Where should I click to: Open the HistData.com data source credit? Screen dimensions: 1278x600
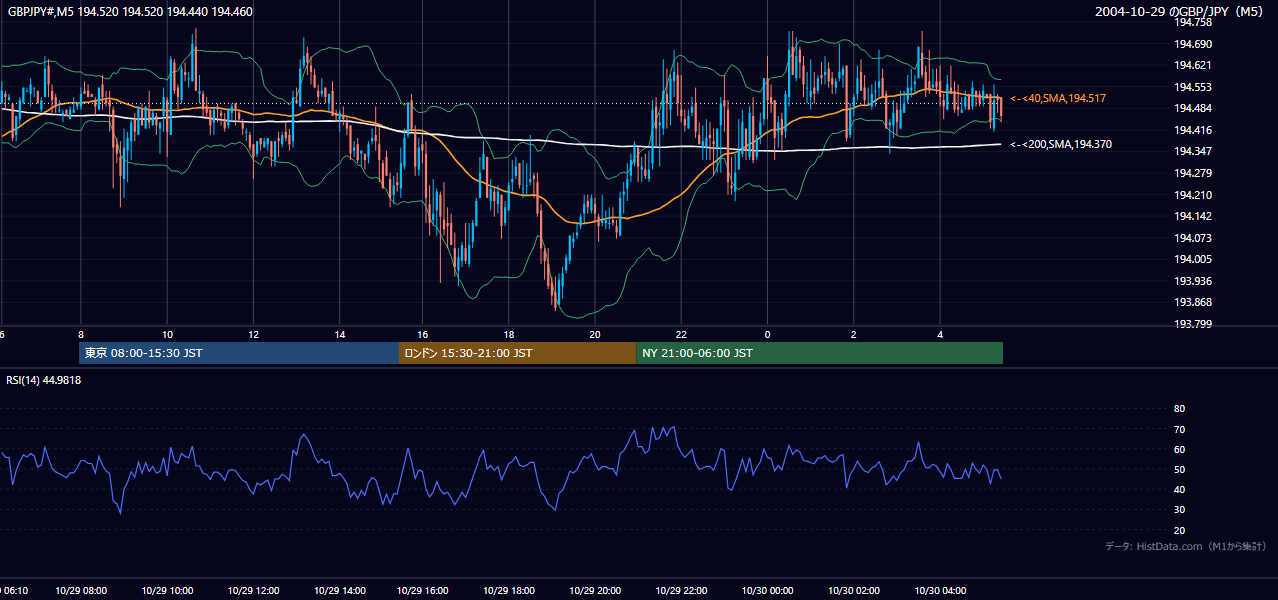point(1186,546)
